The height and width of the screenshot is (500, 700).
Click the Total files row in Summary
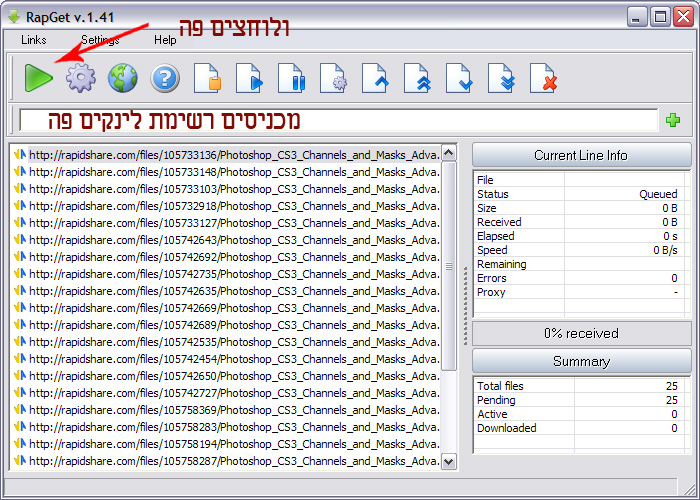pos(579,386)
